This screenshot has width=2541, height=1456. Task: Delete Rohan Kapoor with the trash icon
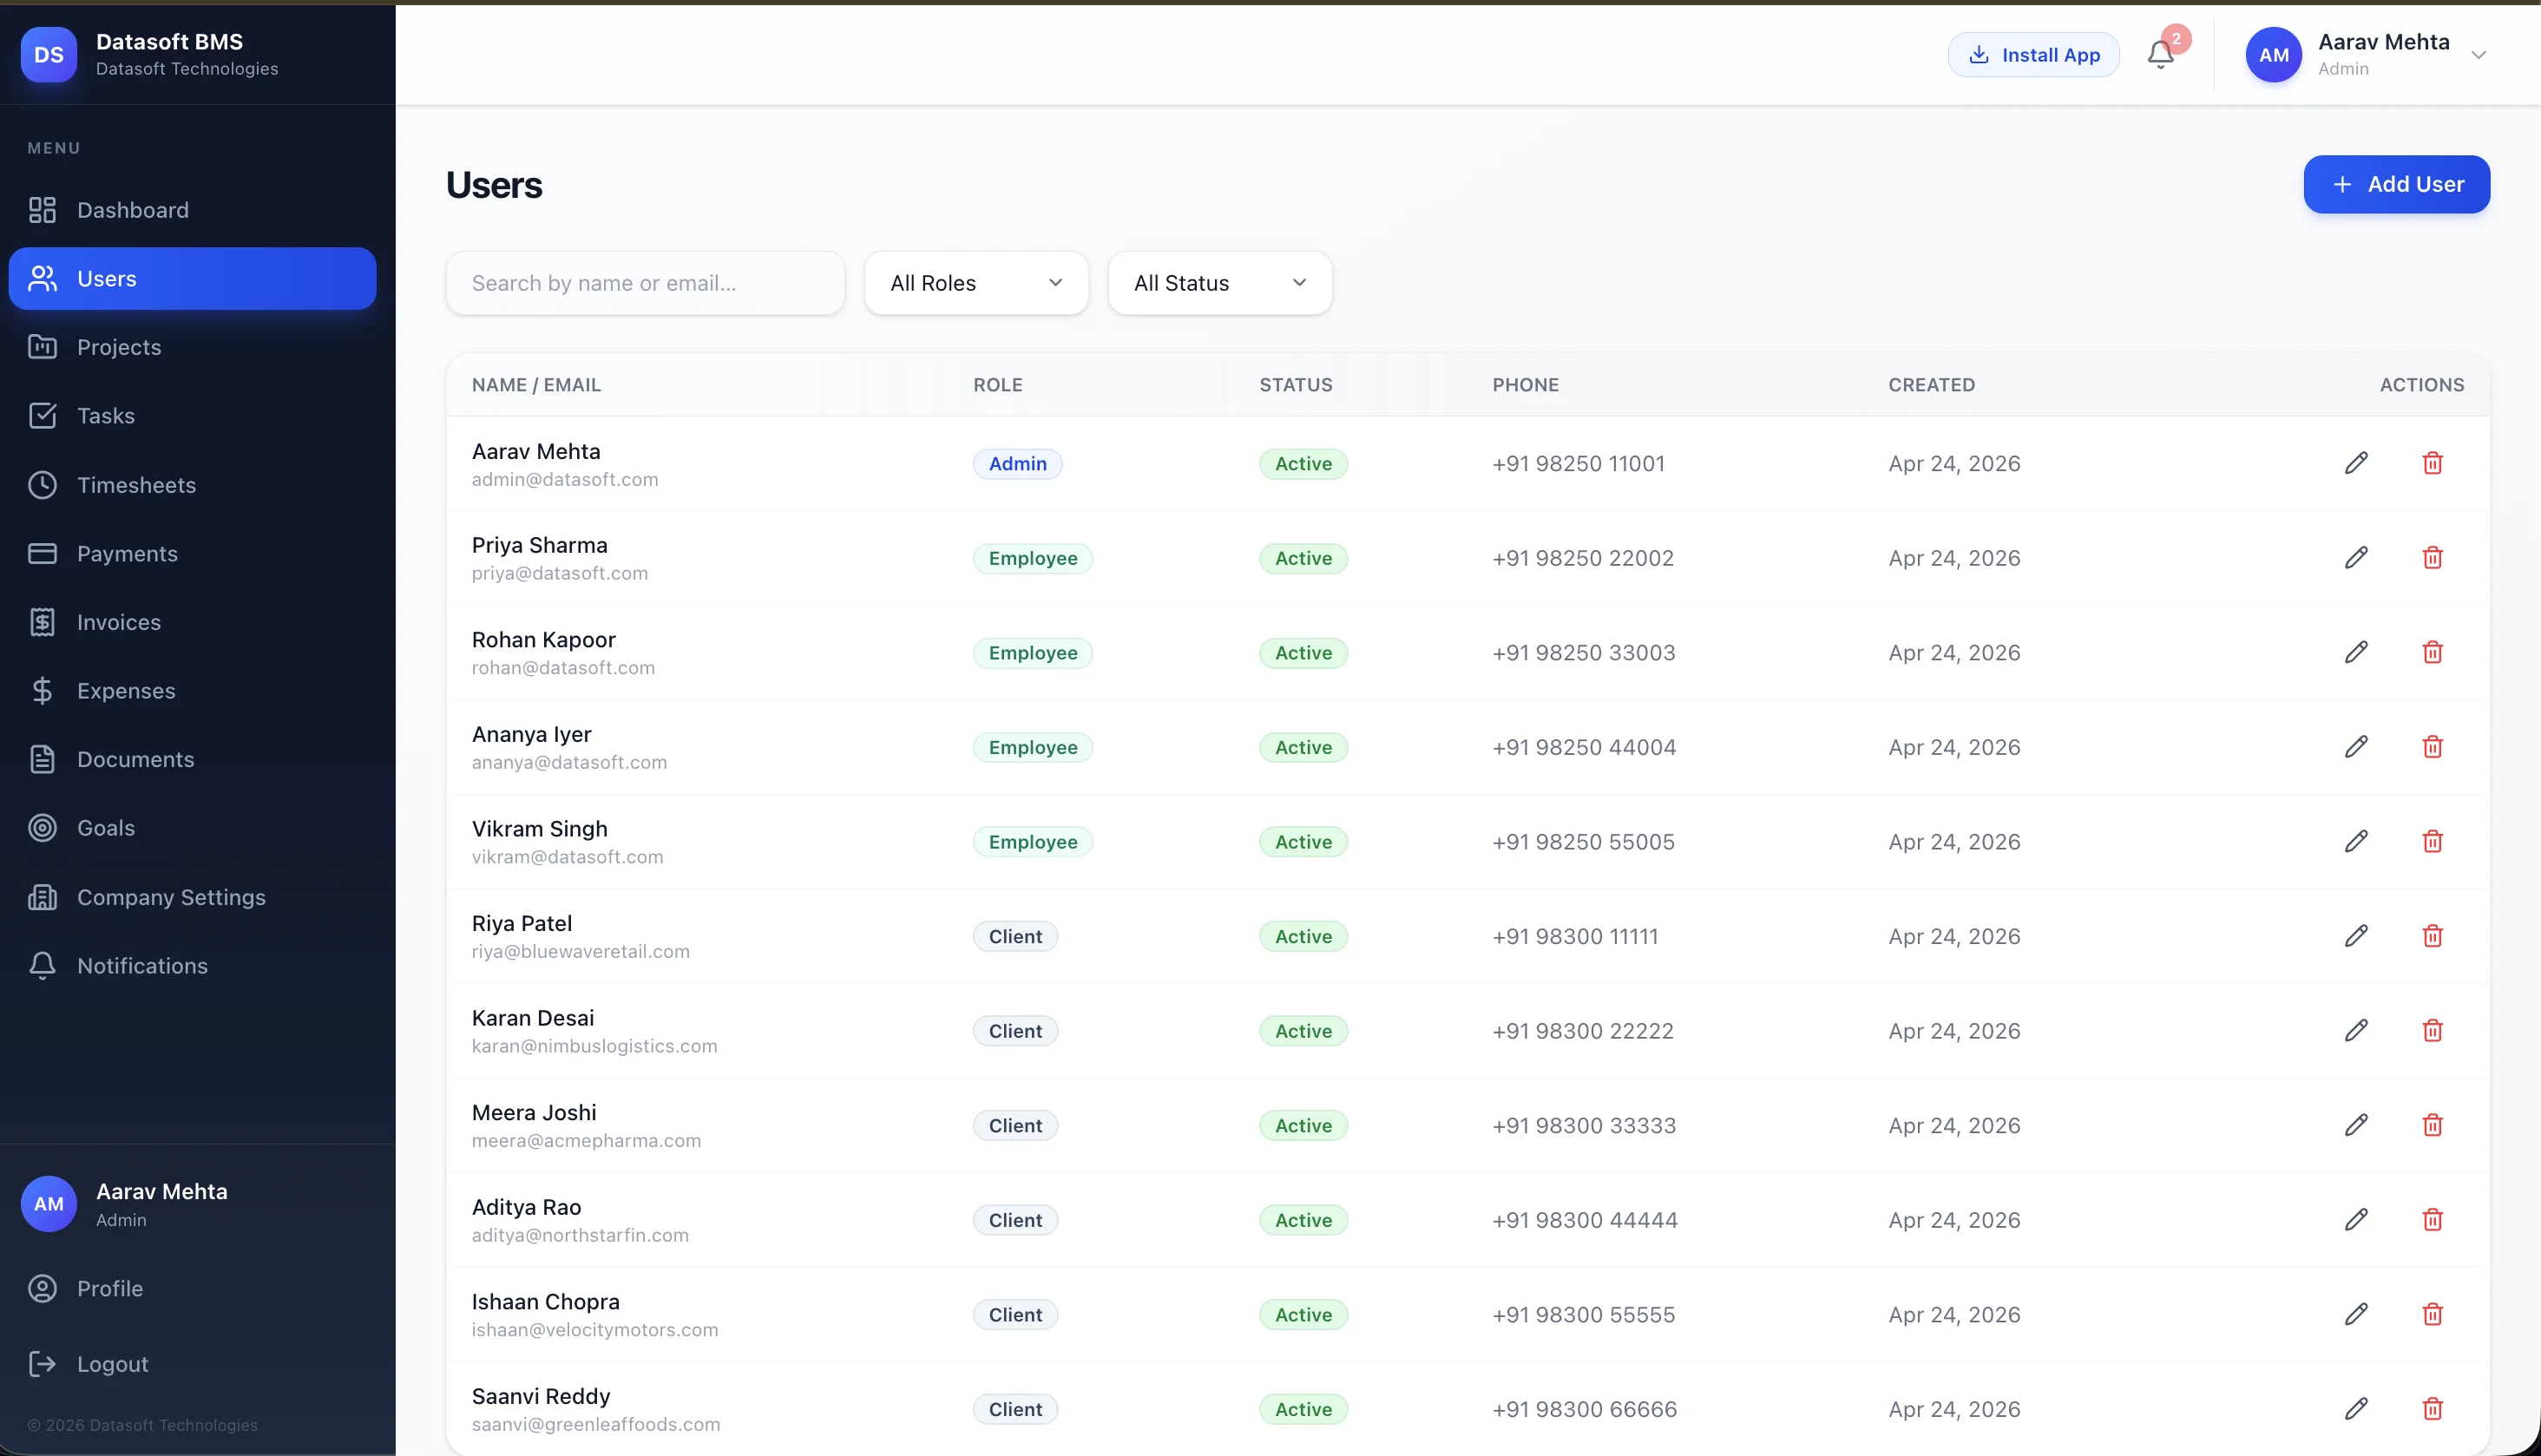(x=2433, y=652)
